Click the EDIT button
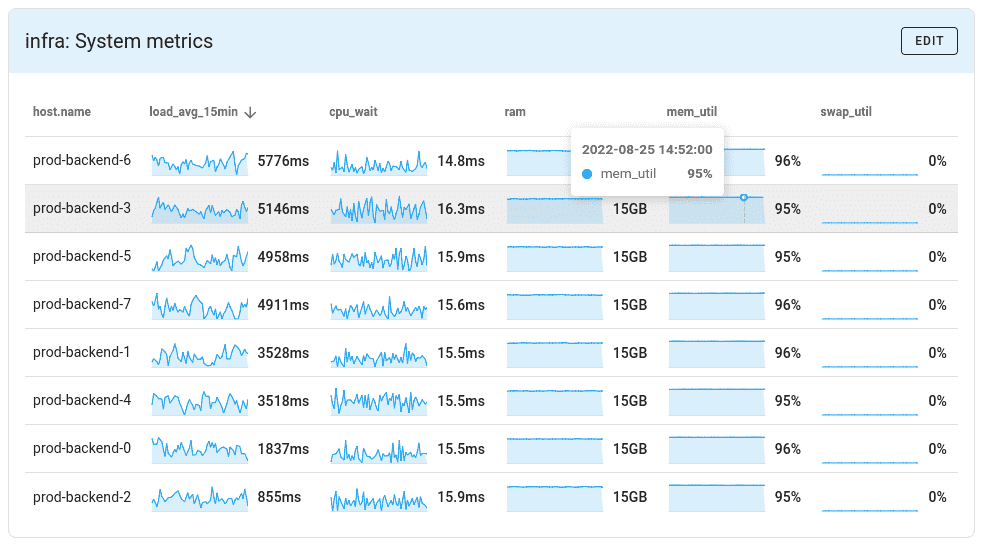The height and width of the screenshot is (550, 983). [x=929, y=41]
